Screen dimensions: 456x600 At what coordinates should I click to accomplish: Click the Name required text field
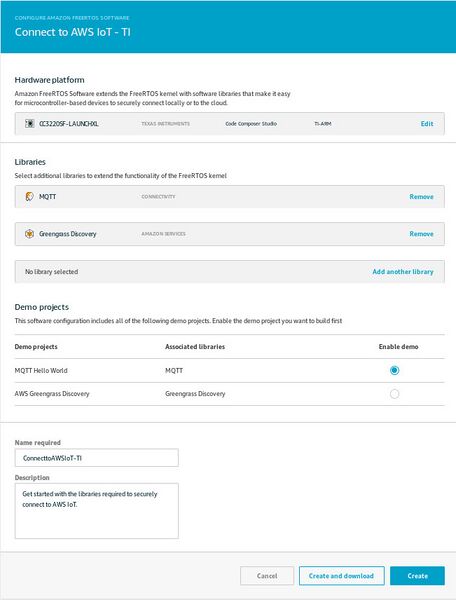(96, 458)
